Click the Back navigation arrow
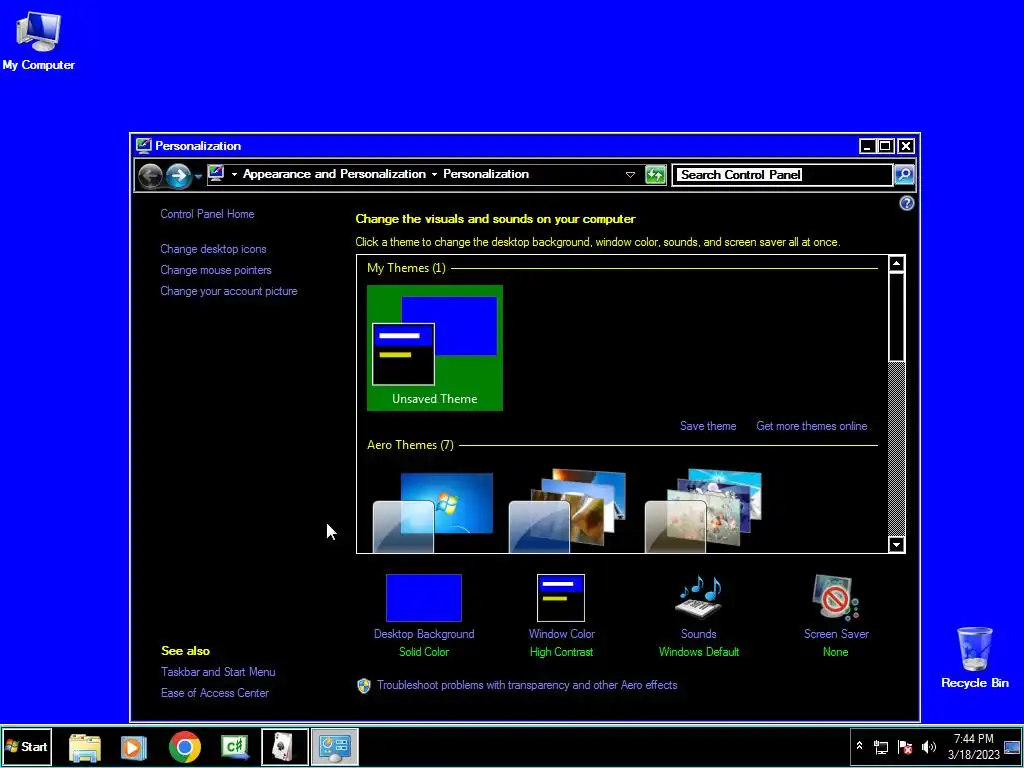Image resolution: width=1024 pixels, height=768 pixels. [150, 175]
